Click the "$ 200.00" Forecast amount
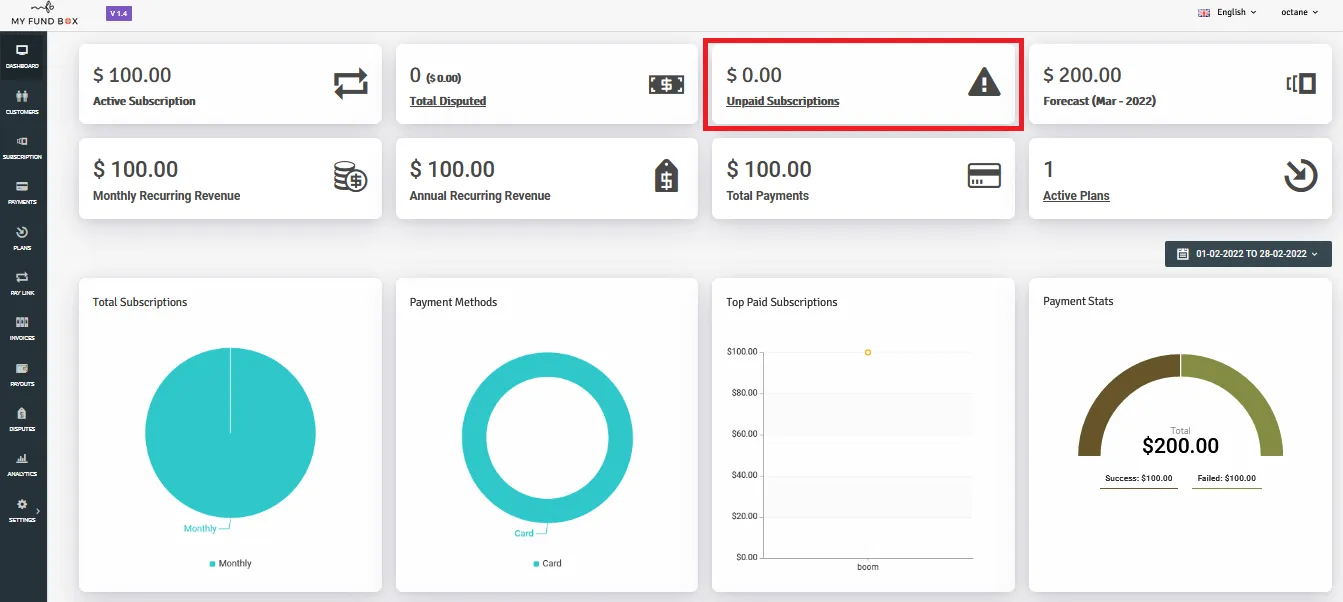Image resolution: width=1343 pixels, height=602 pixels. (x=1082, y=75)
